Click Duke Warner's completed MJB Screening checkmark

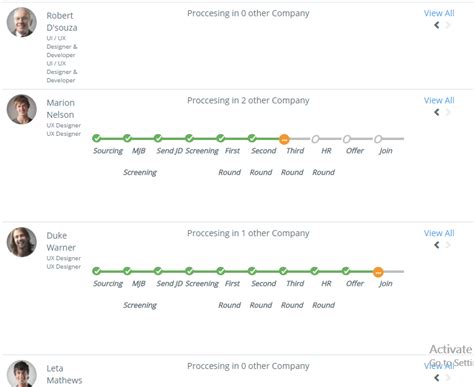[x=127, y=271]
